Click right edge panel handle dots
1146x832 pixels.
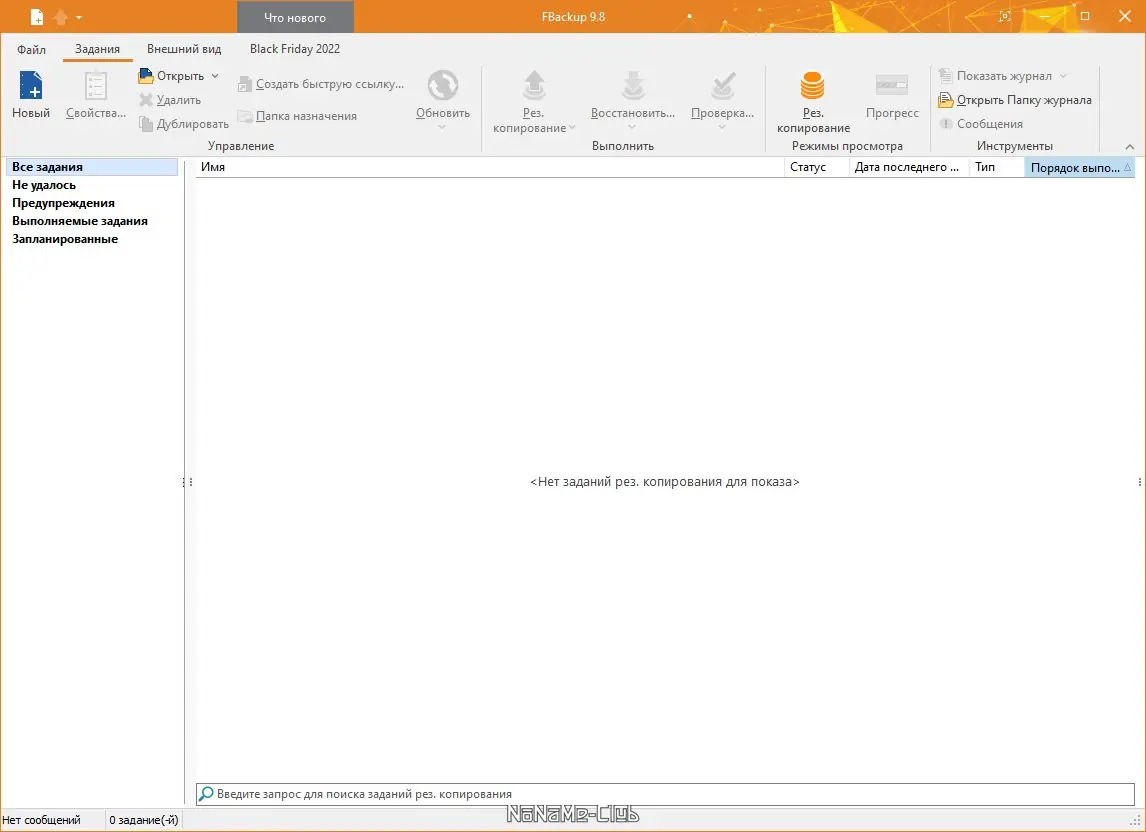(1139, 482)
